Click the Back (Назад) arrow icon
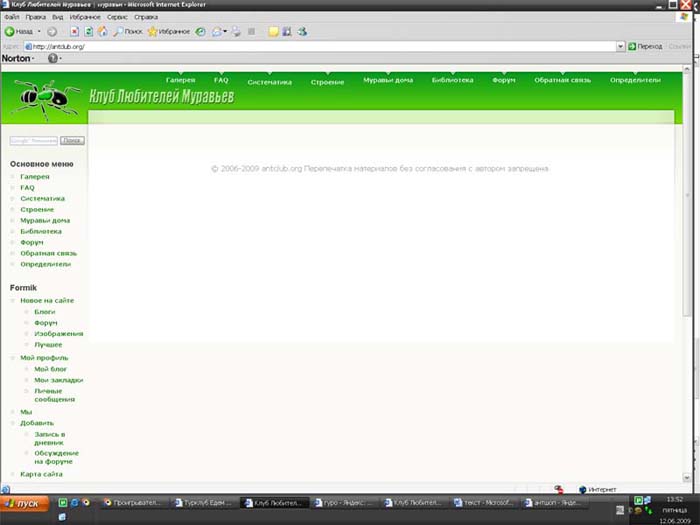 click(10, 32)
